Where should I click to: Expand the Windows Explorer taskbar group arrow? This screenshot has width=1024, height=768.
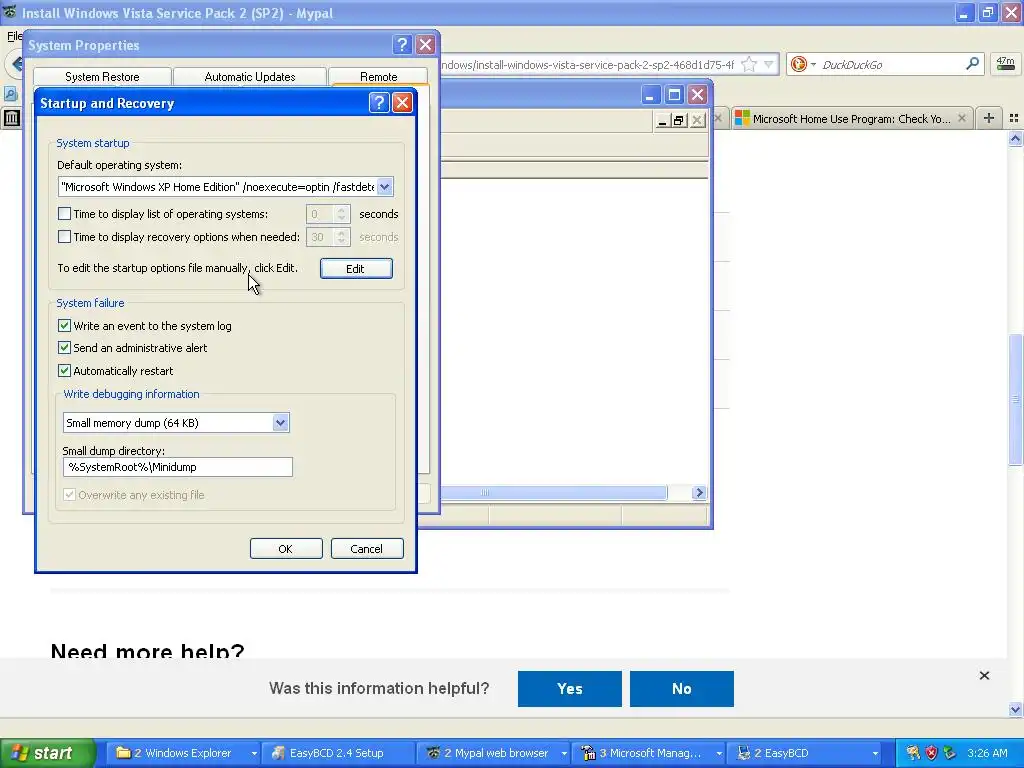253,754
